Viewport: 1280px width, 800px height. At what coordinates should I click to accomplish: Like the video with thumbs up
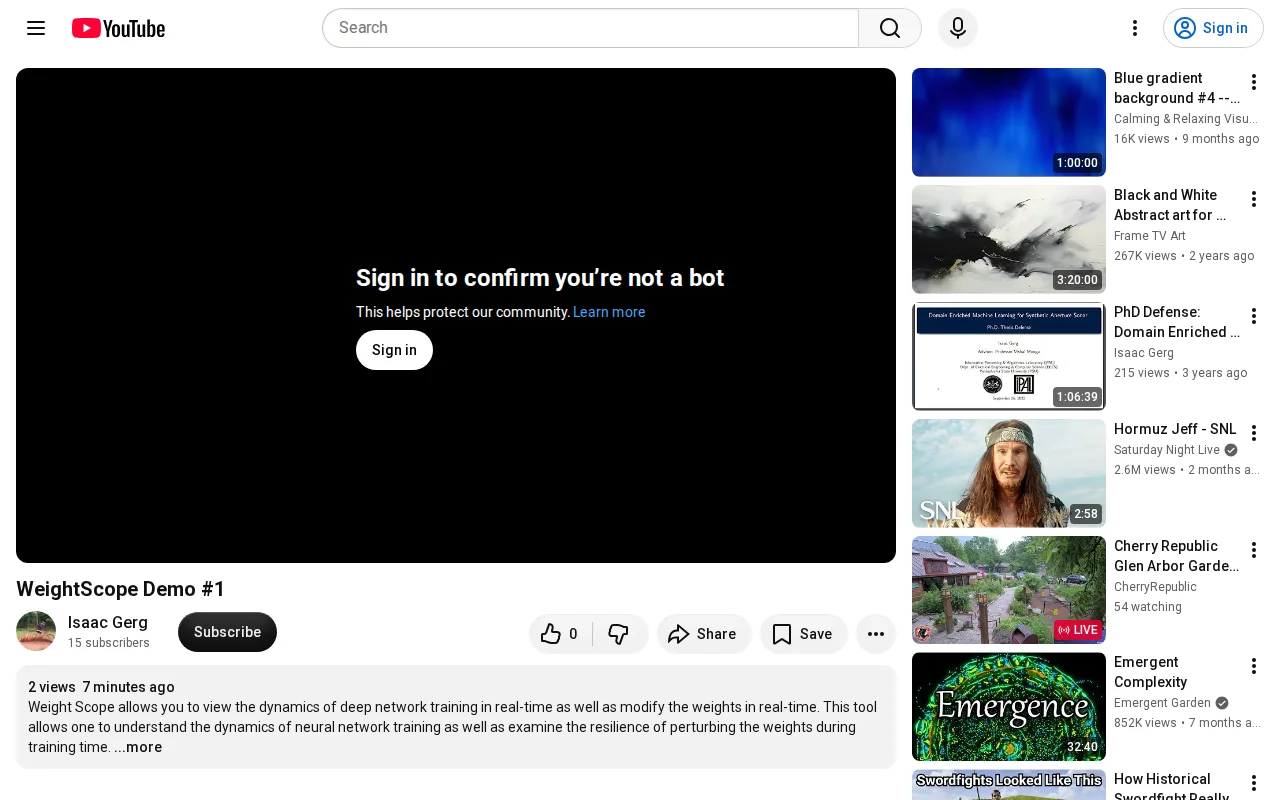(561, 634)
